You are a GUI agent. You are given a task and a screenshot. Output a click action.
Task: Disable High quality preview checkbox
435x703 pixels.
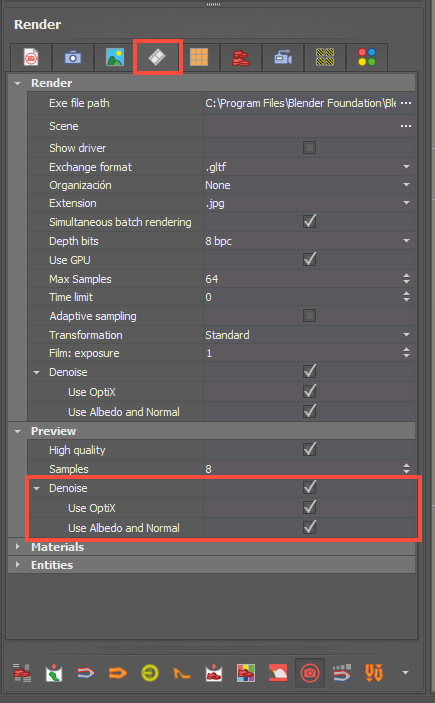(309, 450)
